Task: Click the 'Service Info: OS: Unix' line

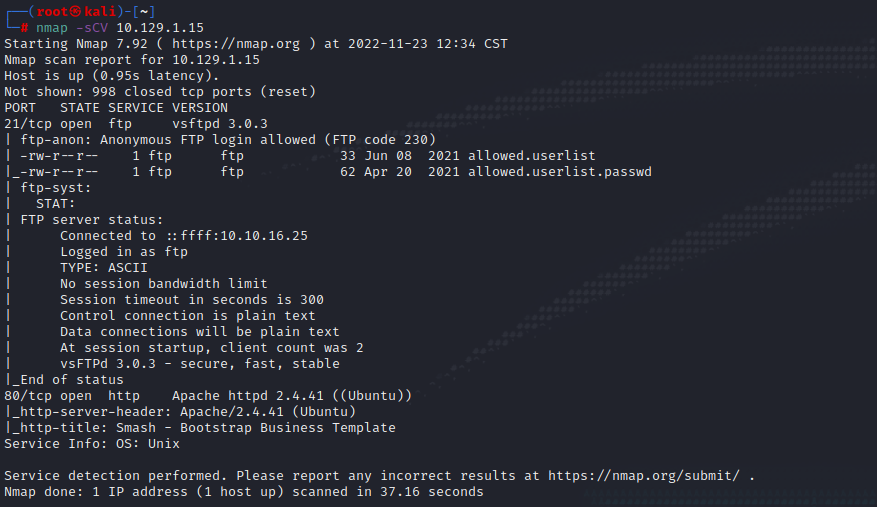Action: (88, 443)
